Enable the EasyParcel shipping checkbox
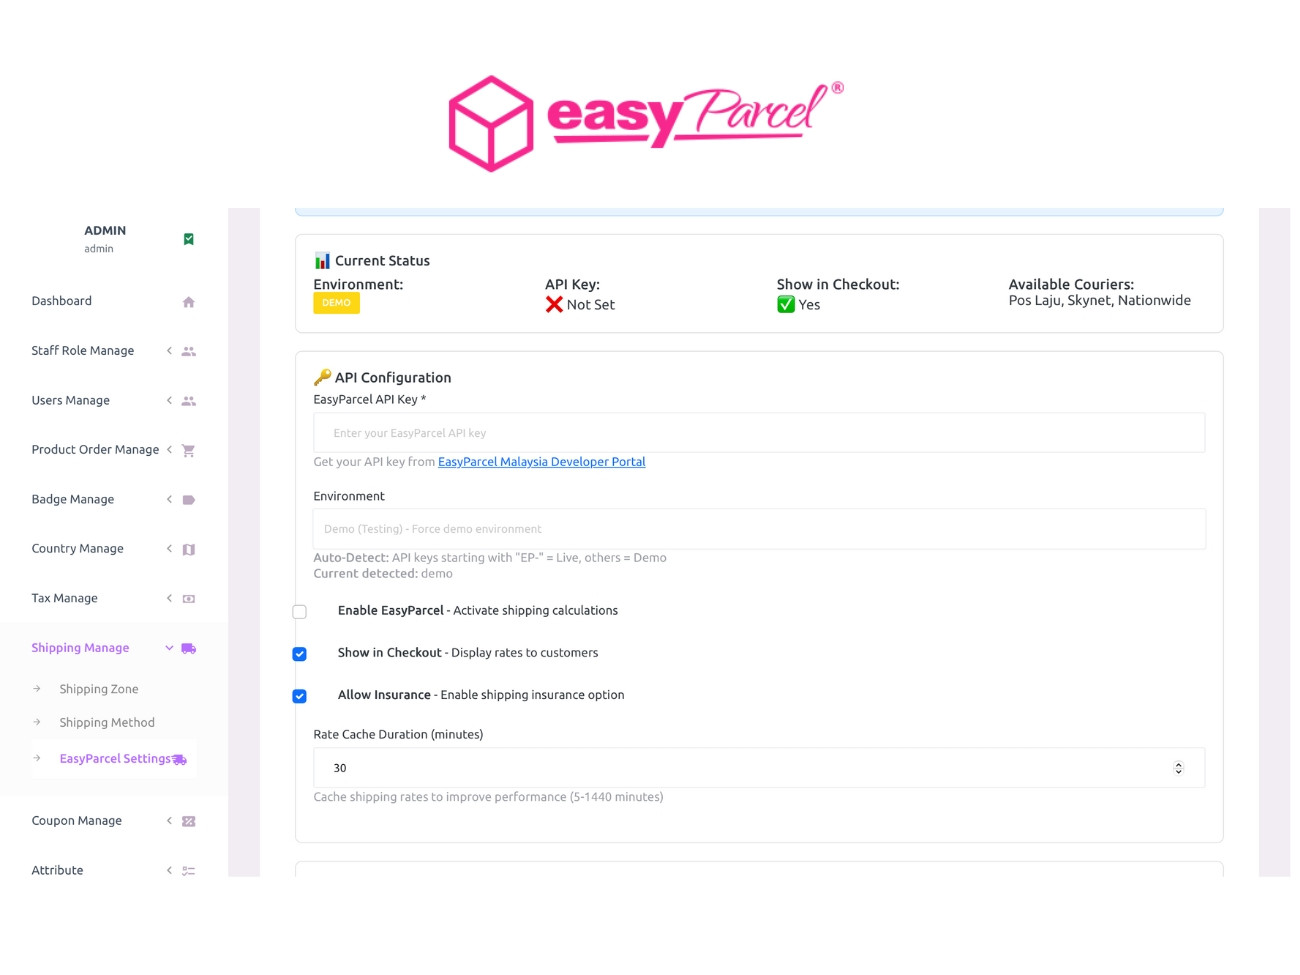The height and width of the screenshot is (975, 1300). coord(299,612)
